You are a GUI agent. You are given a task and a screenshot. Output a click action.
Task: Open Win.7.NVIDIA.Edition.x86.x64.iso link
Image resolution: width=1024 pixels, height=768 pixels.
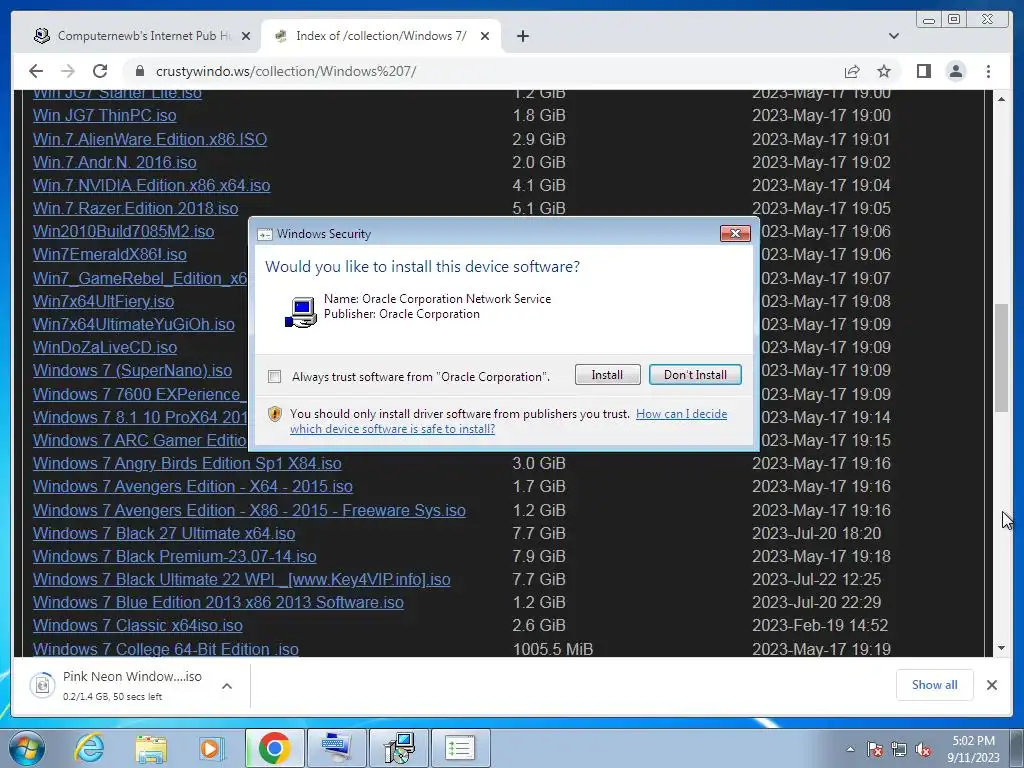coord(152,185)
